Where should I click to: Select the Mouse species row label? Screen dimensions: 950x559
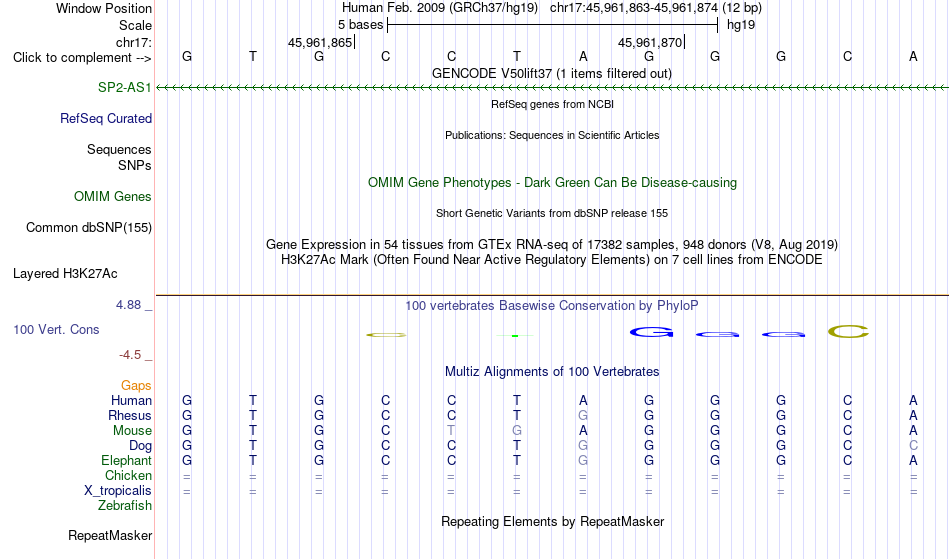(x=132, y=431)
